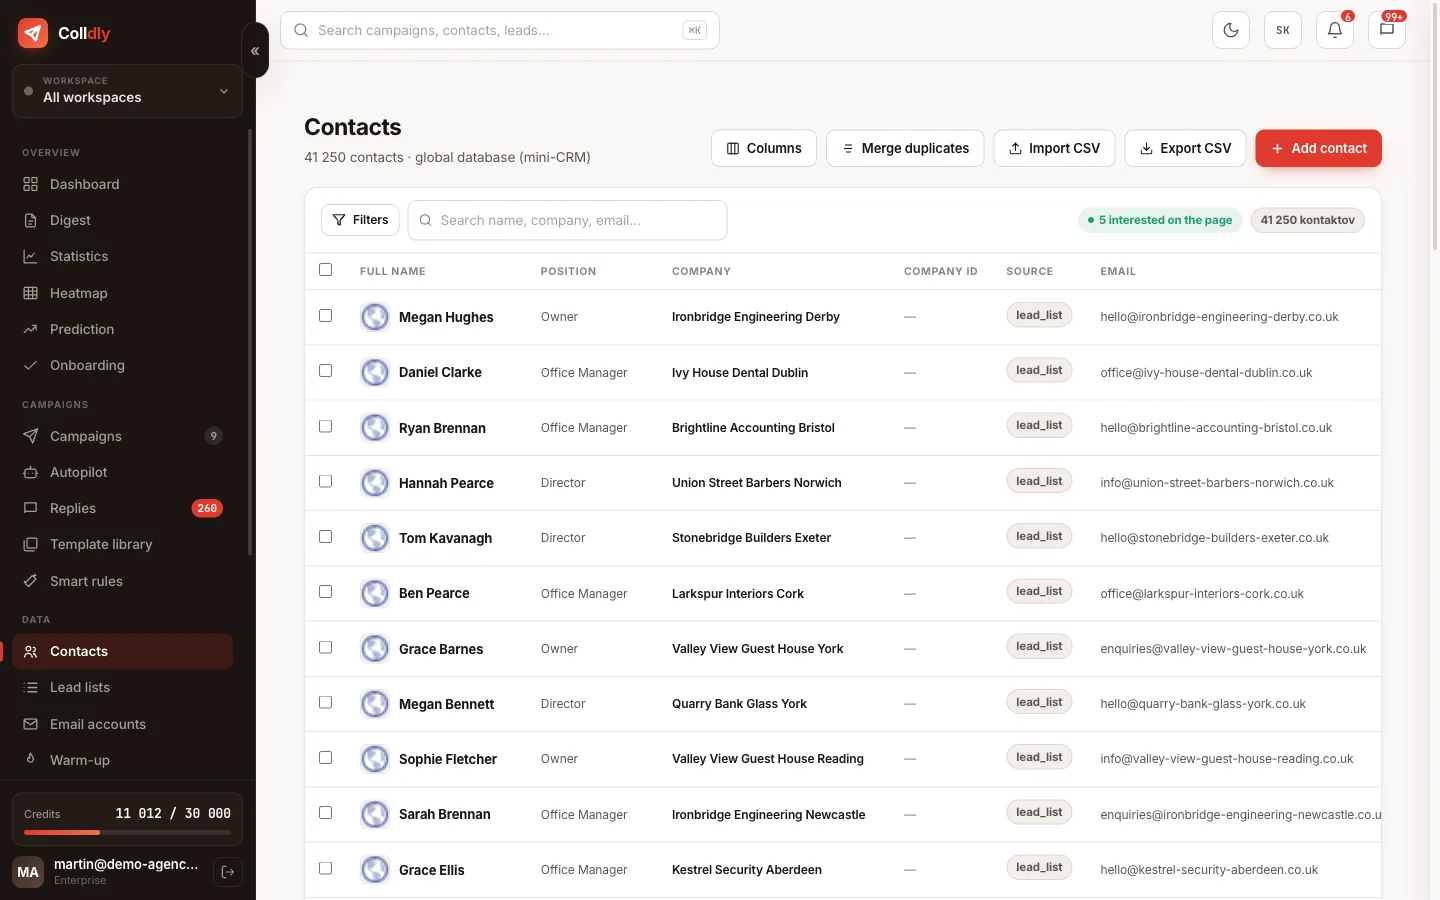Navigate to Lead lists
This screenshot has height=900, width=1440.
[122, 687]
